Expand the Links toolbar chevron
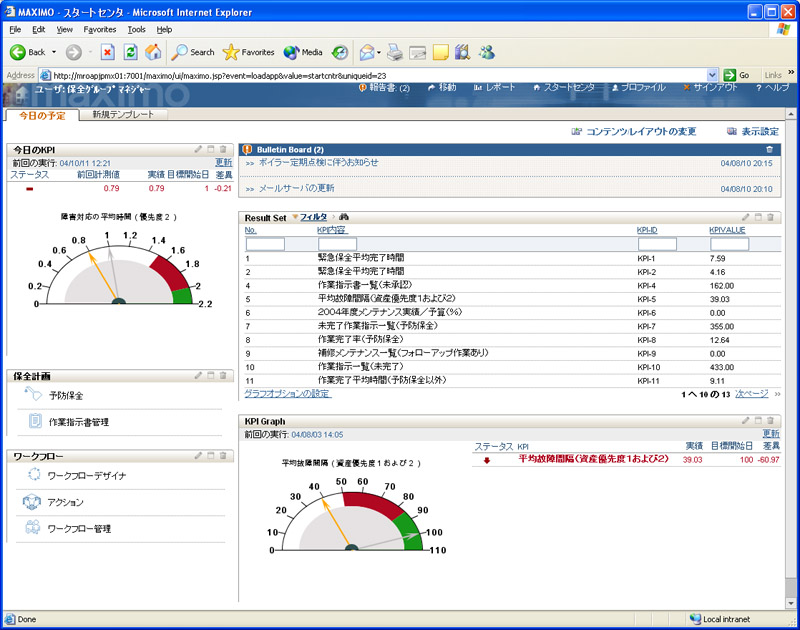 tap(791, 72)
